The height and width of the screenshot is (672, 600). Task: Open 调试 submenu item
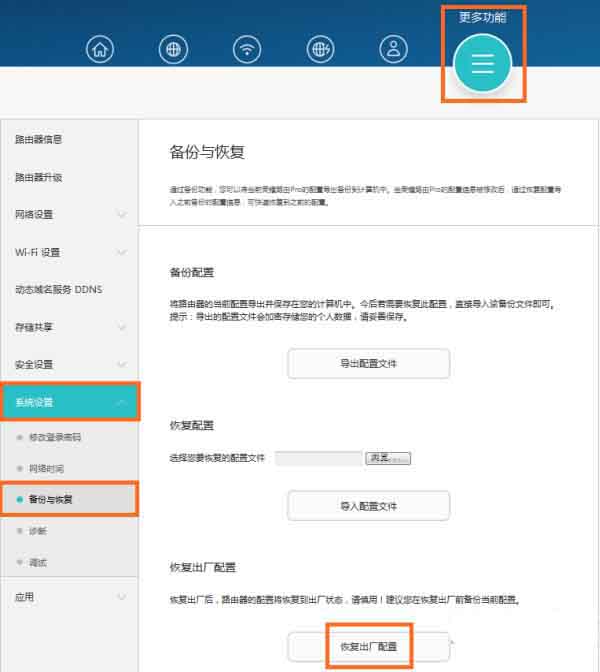[38, 562]
